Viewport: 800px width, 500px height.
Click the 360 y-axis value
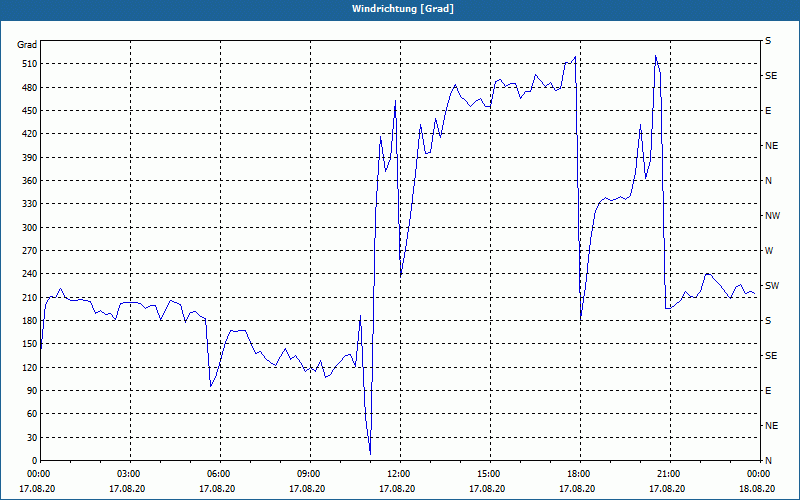click(28, 181)
